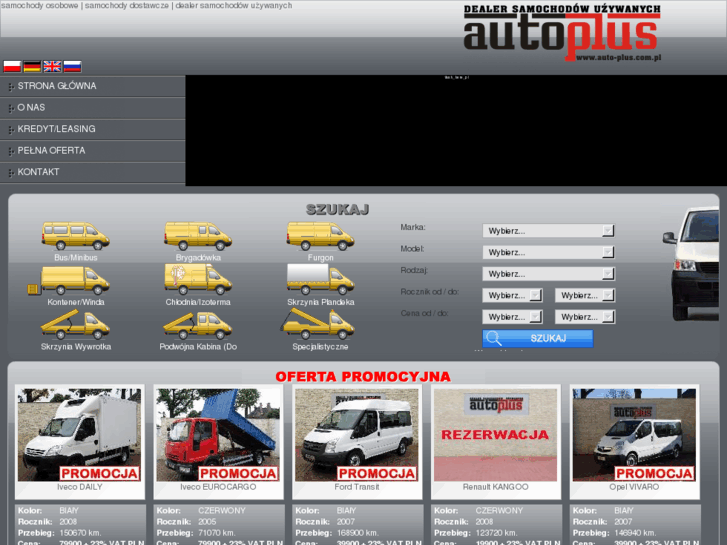727x545 pixels.
Task: Select the Skrzynia Plandeka truck icon
Action: point(320,280)
